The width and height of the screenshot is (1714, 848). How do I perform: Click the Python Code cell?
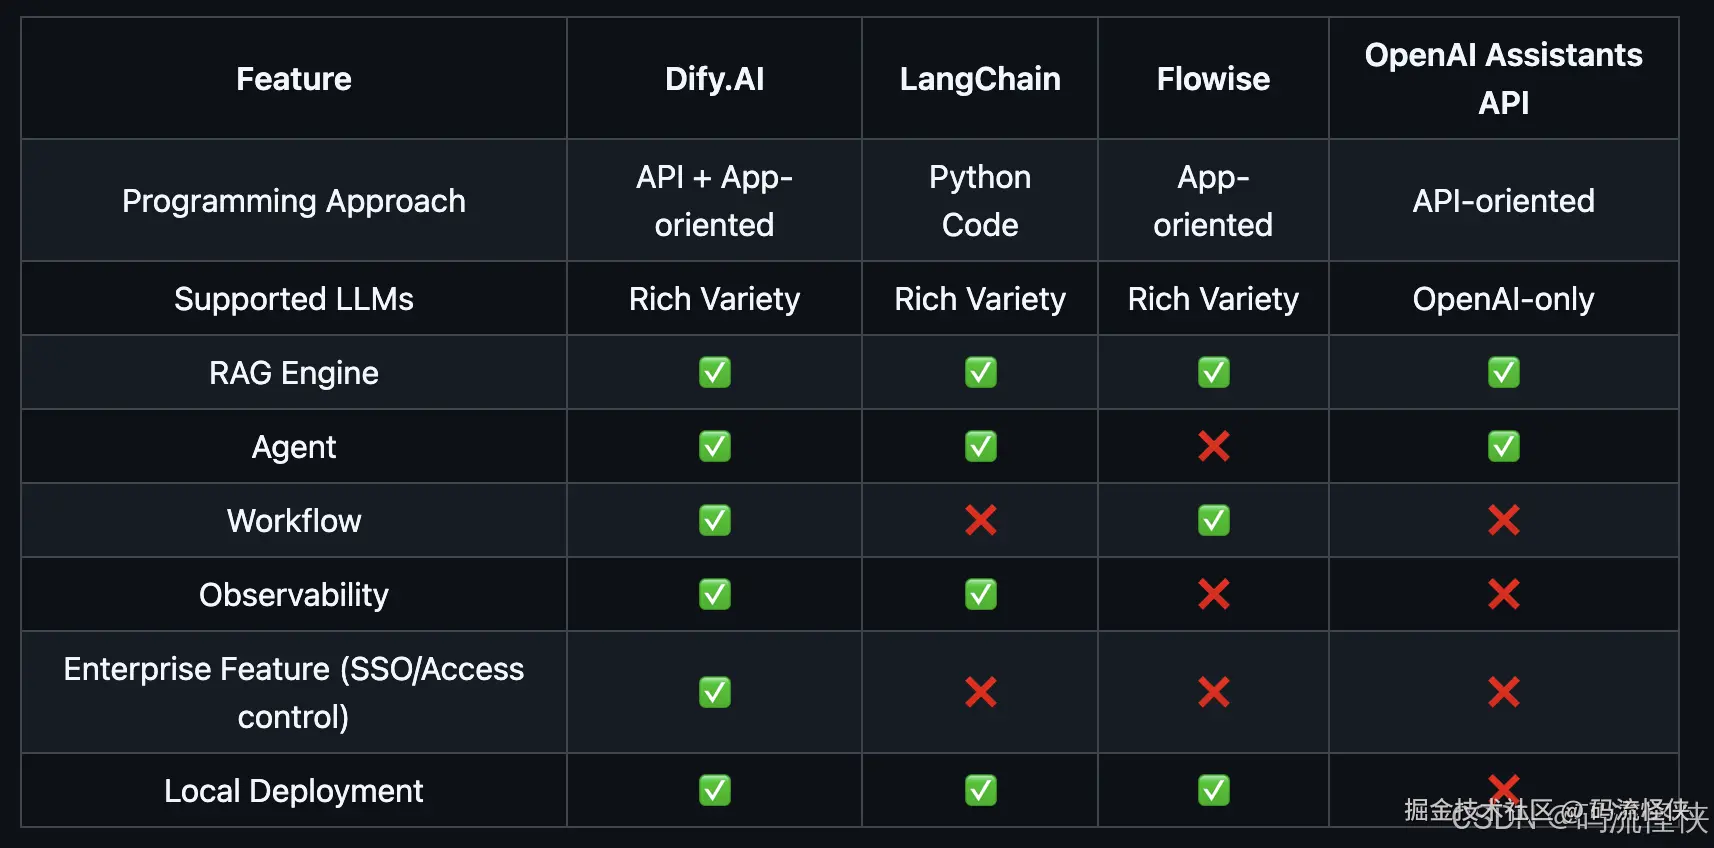coord(980,201)
